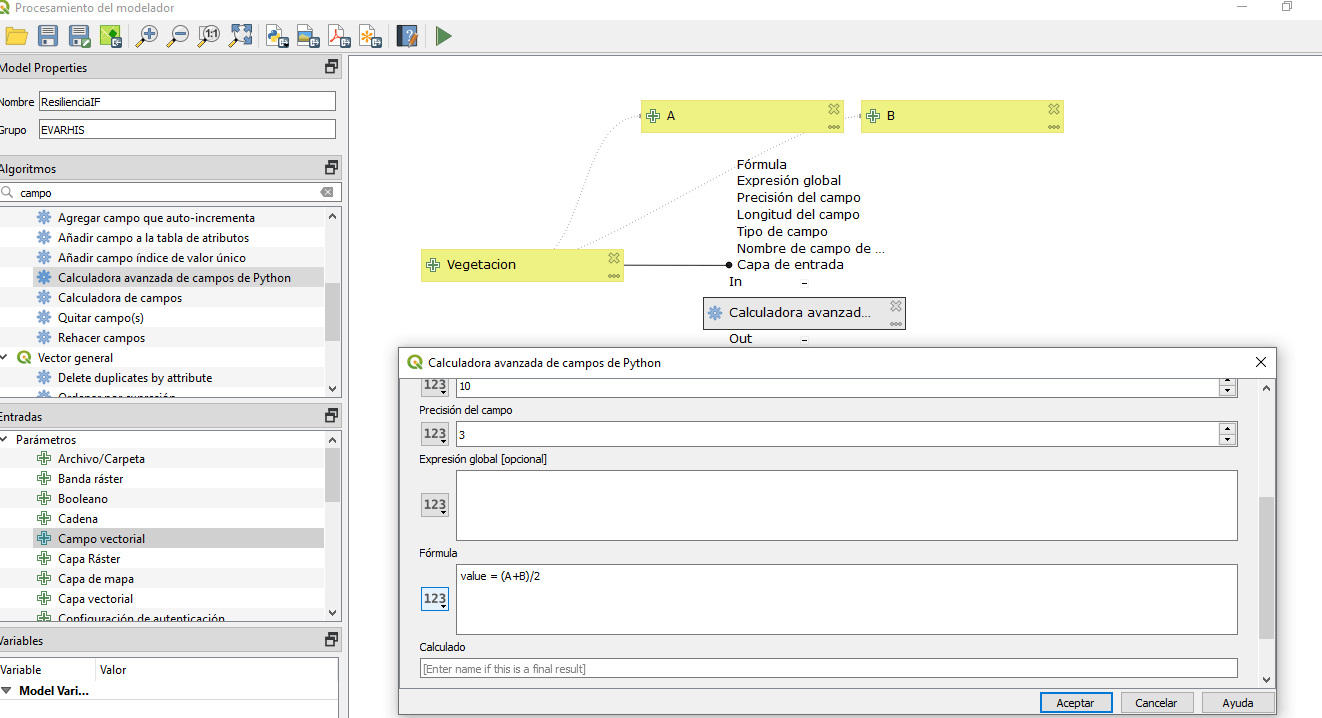Run the ResilienciaIF model
Image resolution: width=1322 pixels, height=718 pixels.
(x=441, y=35)
